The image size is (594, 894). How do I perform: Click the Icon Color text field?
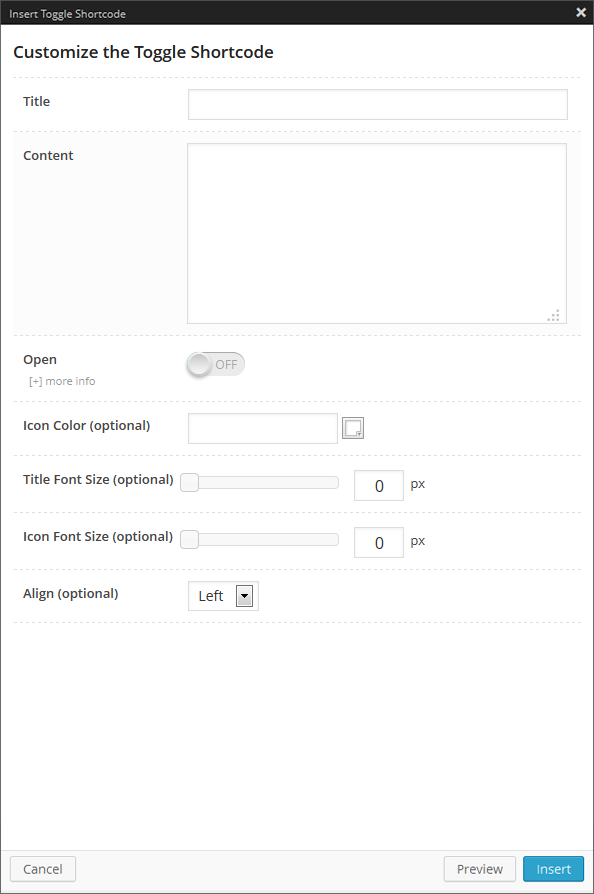click(x=263, y=428)
